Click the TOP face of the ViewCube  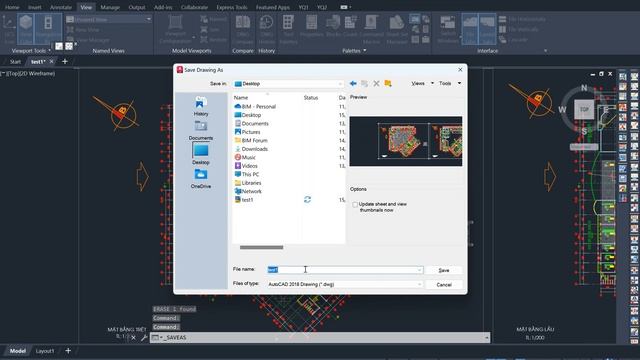(584, 109)
